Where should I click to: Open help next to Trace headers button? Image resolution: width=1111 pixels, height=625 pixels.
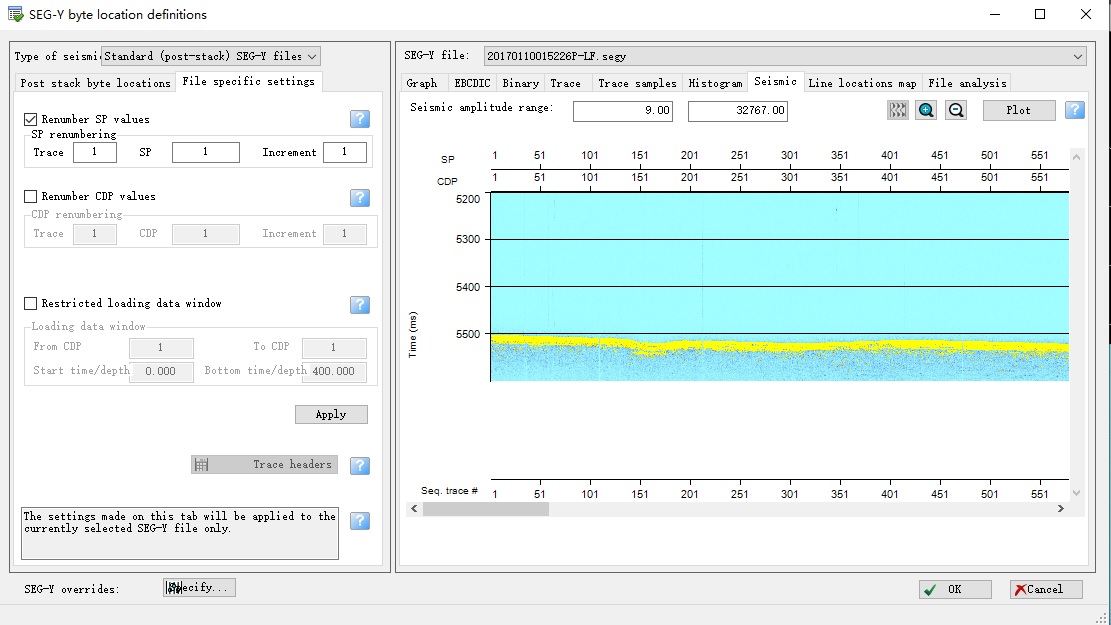point(360,466)
